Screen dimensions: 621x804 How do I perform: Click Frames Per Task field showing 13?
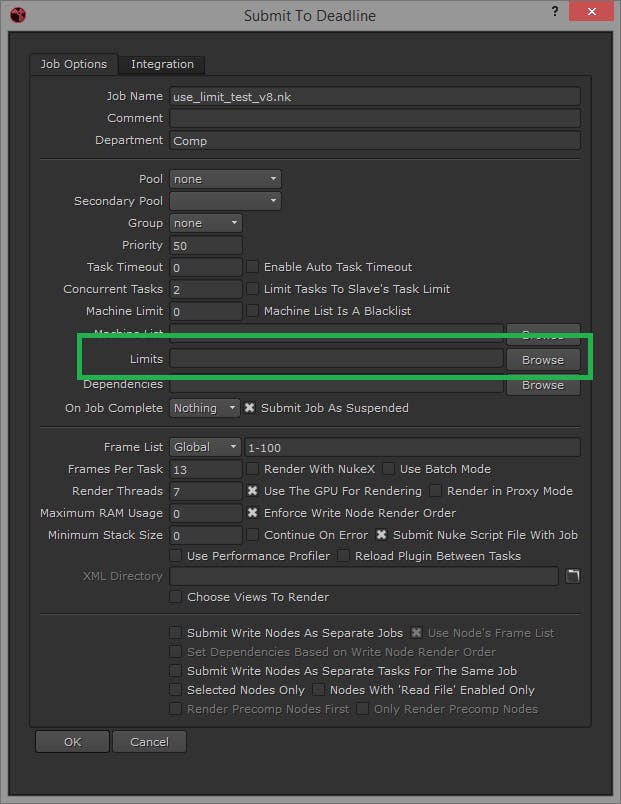pyautogui.click(x=206, y=469)
